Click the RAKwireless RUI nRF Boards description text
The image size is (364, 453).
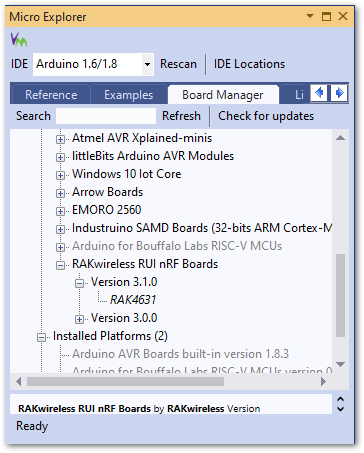pos(139,409)
